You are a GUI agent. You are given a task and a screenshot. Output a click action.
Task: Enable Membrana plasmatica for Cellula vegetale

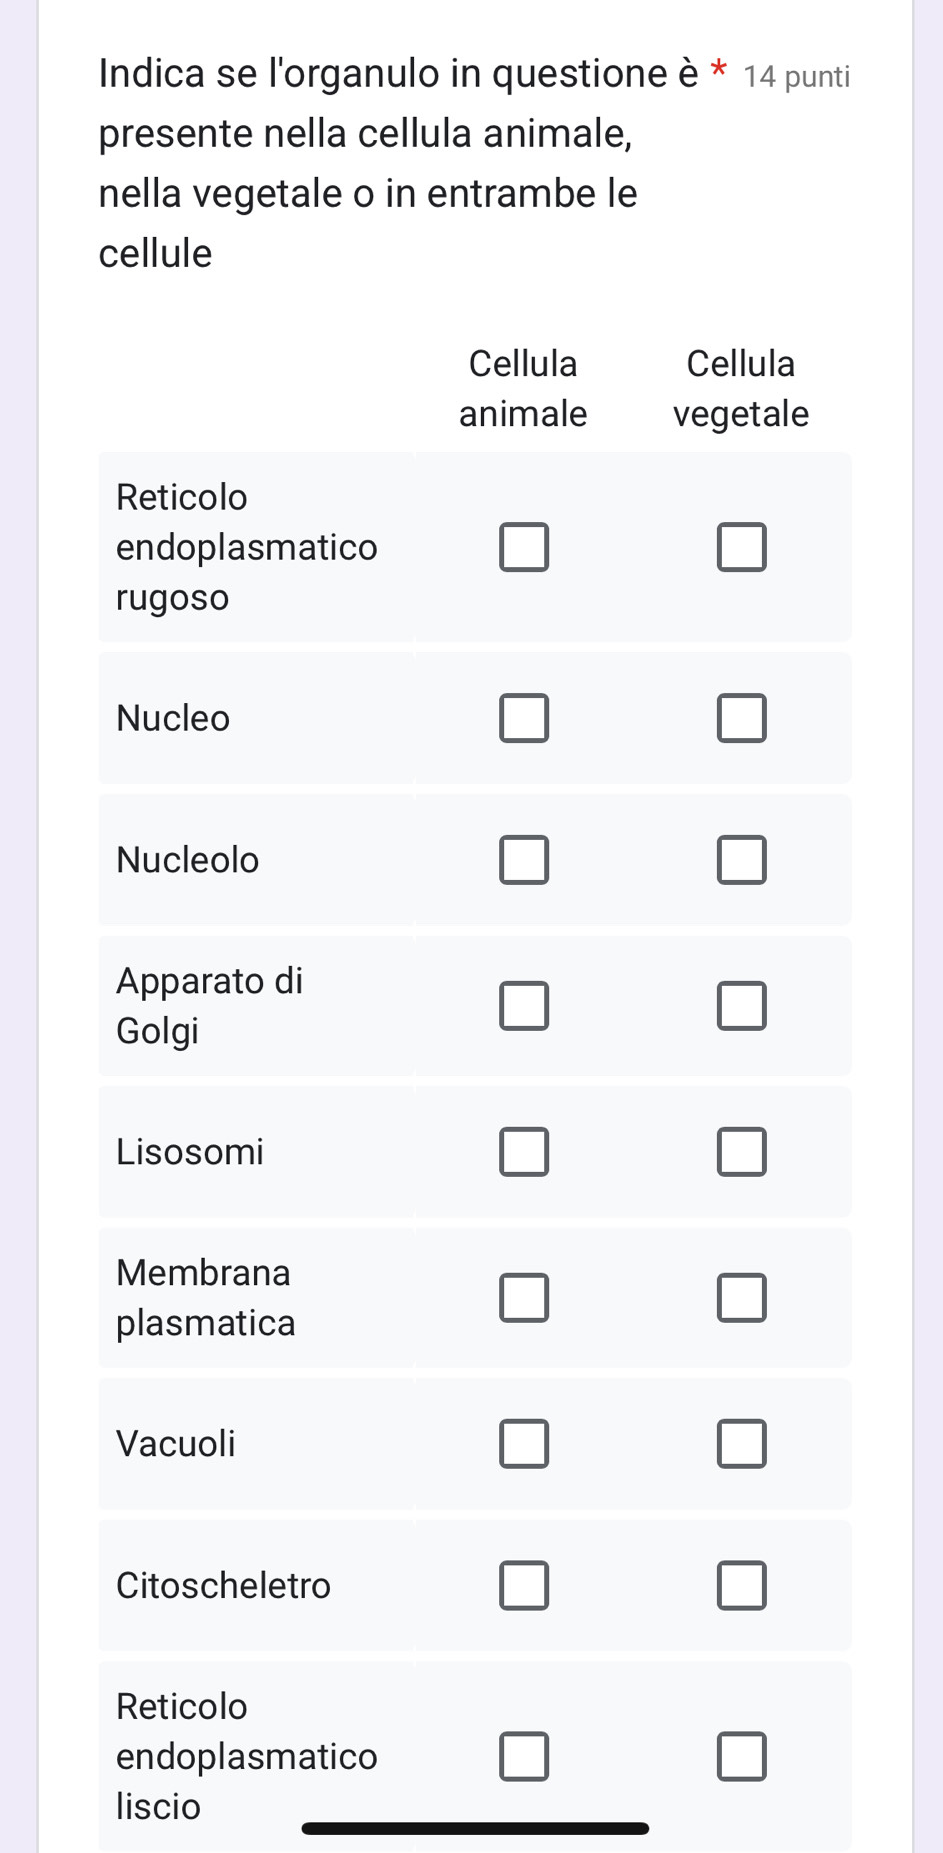(741, 1298)
